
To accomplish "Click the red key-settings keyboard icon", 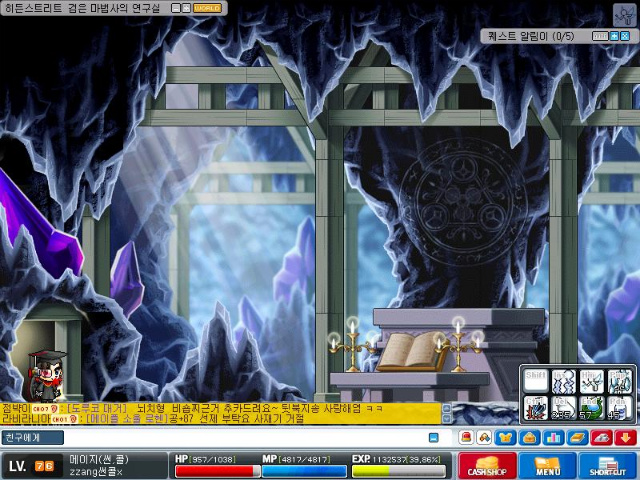I will 601,438.
